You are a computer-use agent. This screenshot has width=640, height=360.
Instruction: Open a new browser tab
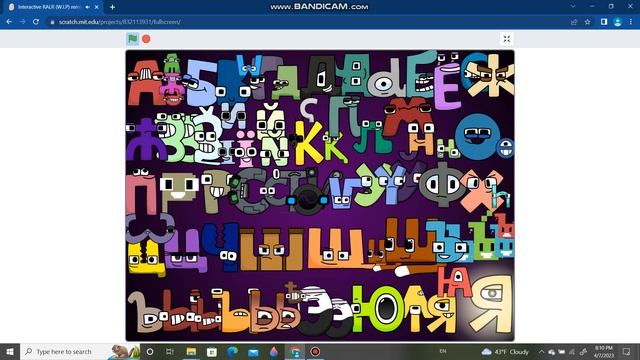112,7
